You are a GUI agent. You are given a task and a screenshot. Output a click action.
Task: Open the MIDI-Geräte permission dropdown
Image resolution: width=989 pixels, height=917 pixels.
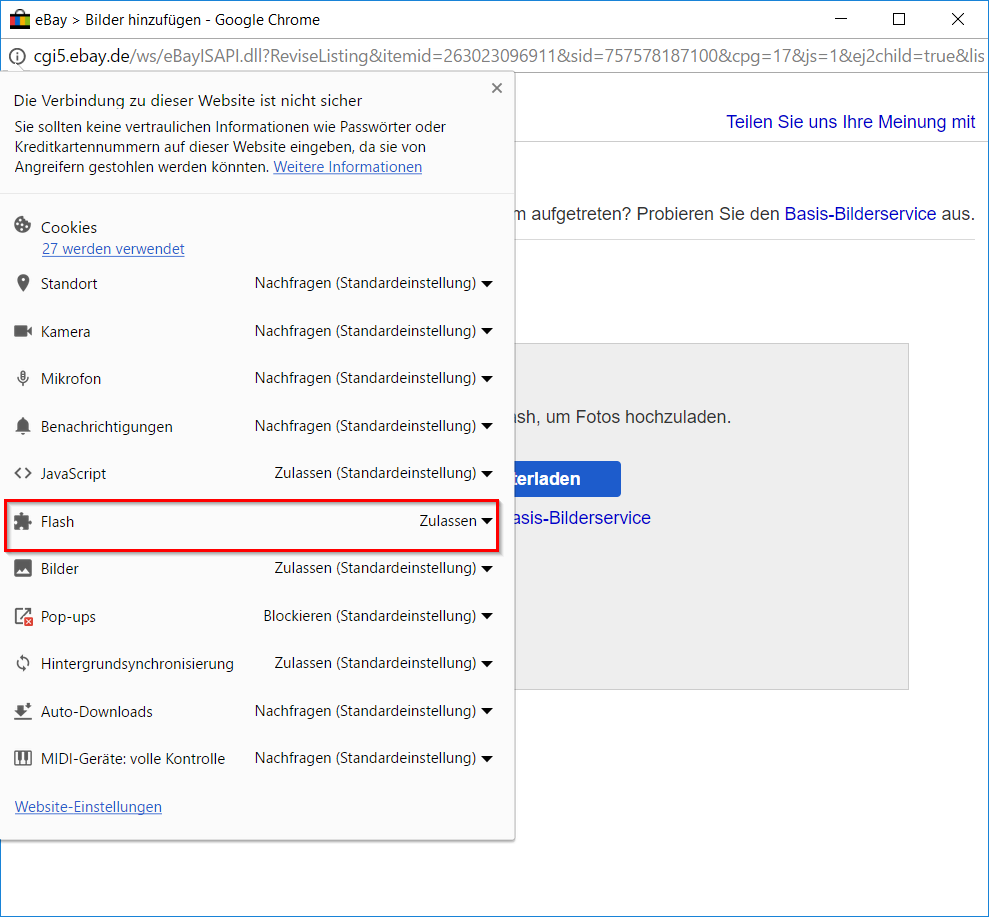coord(373,758)
